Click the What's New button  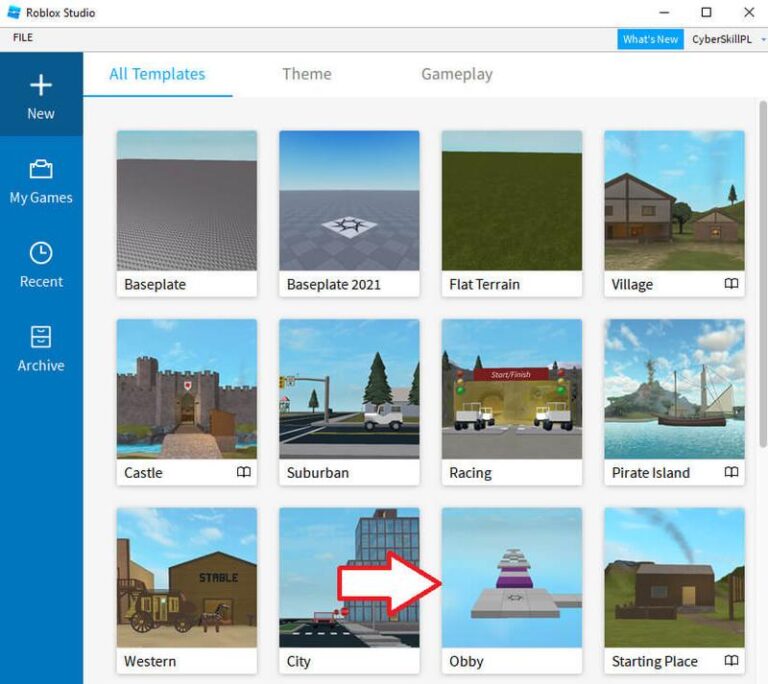click(x=650, y=39)
